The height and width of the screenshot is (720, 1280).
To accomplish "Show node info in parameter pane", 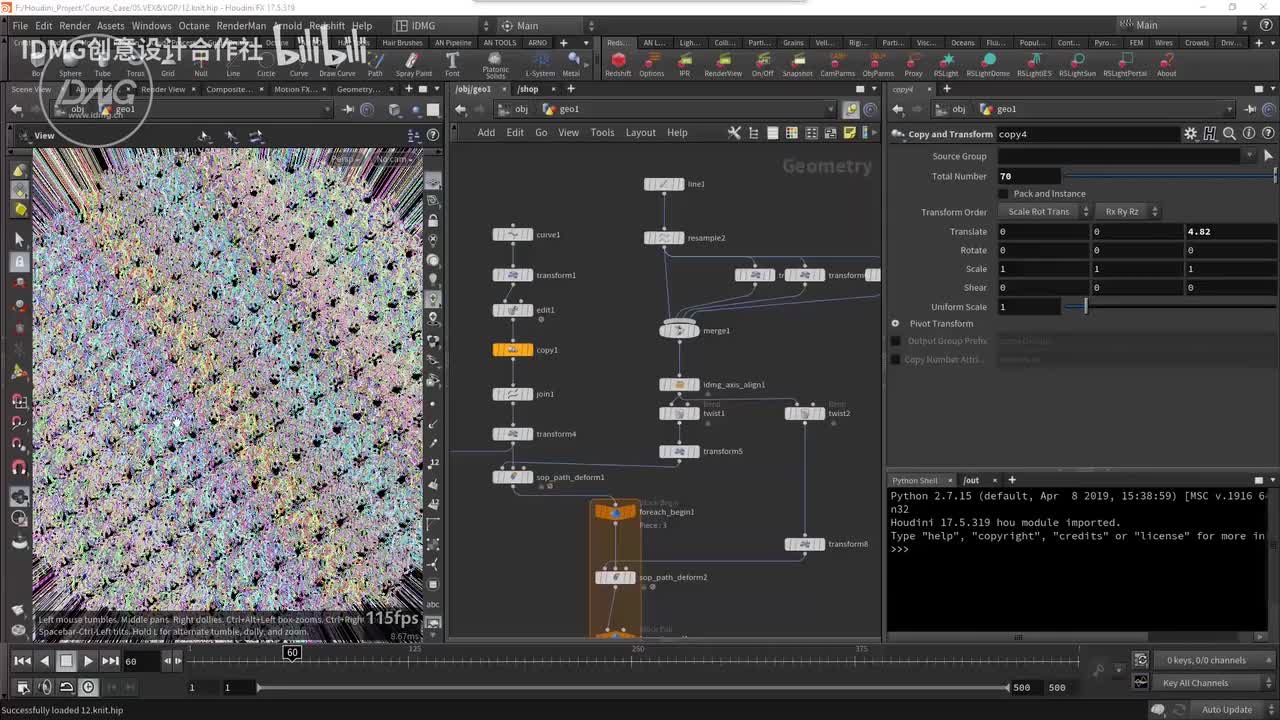I will pos(1249,134).
